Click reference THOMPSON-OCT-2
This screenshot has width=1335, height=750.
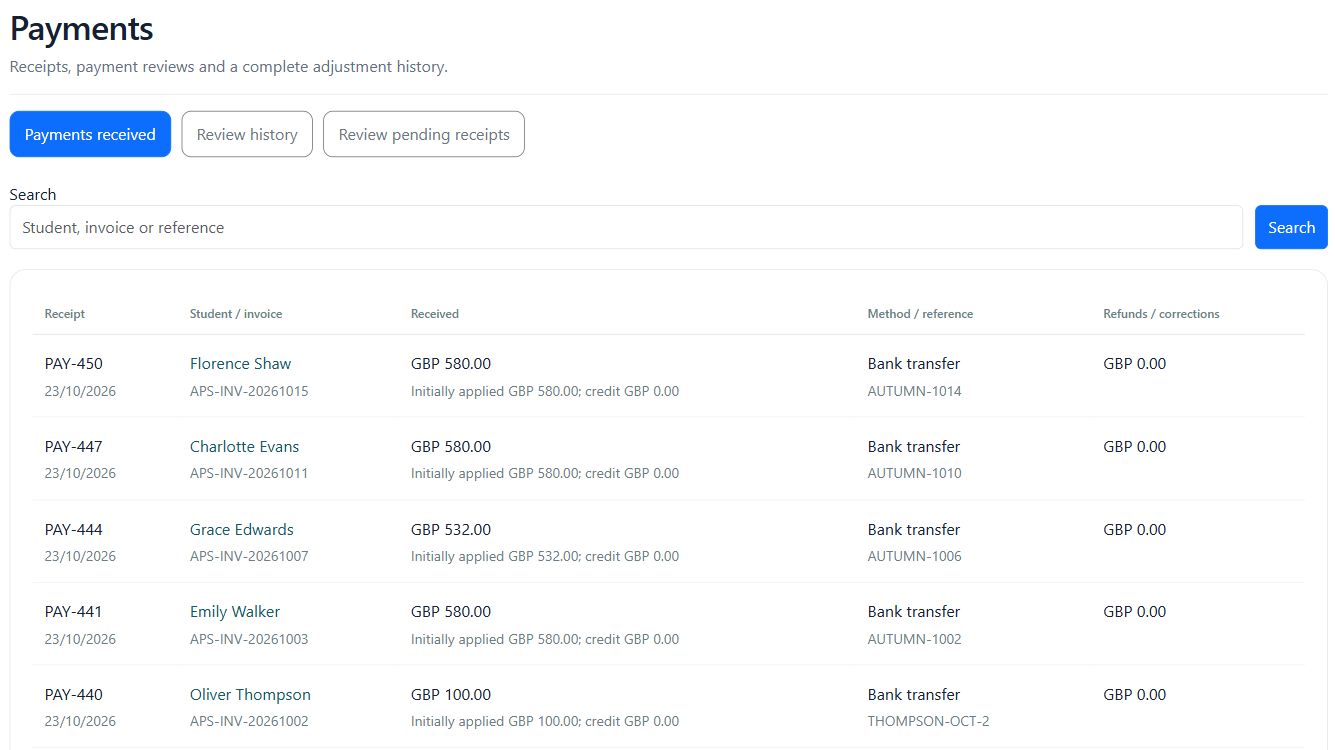click(929, 721)
